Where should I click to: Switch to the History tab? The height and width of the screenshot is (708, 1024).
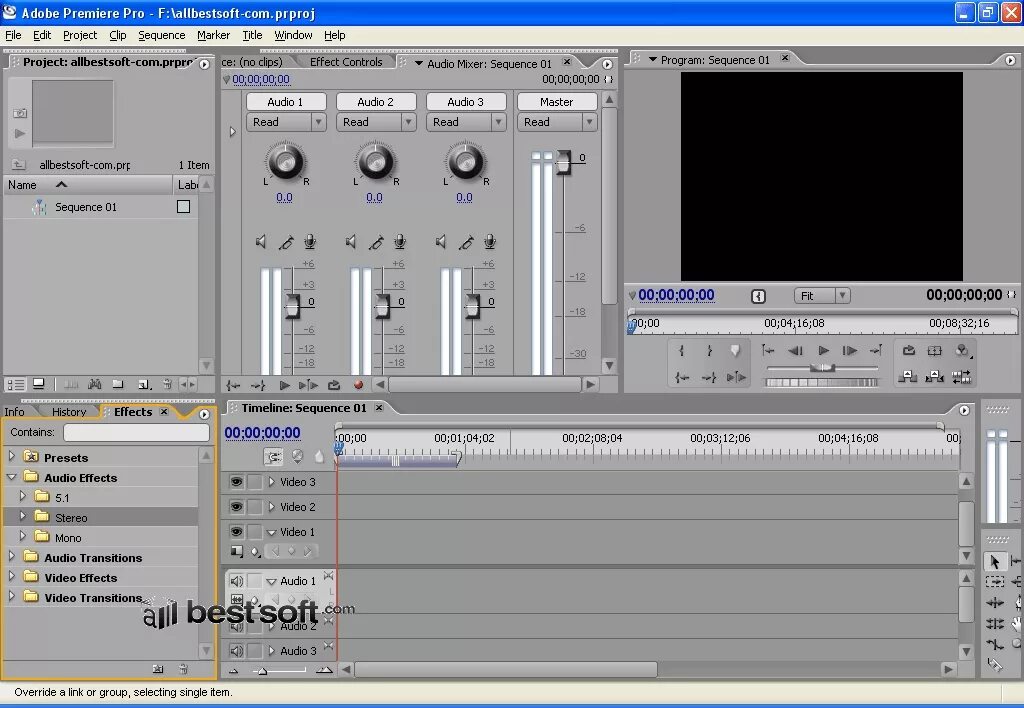click(69, 412)
